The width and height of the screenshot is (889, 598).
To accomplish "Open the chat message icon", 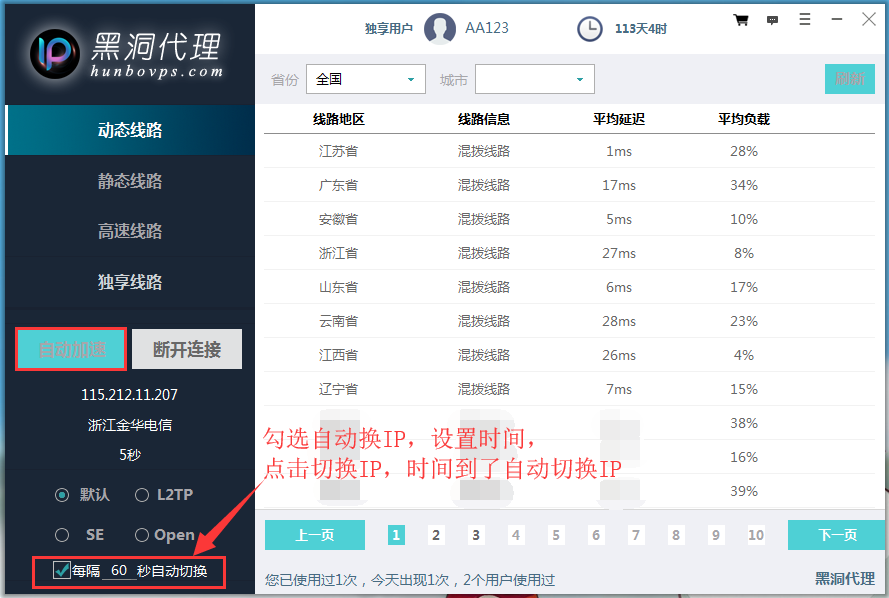I will [x=772, y=20].
